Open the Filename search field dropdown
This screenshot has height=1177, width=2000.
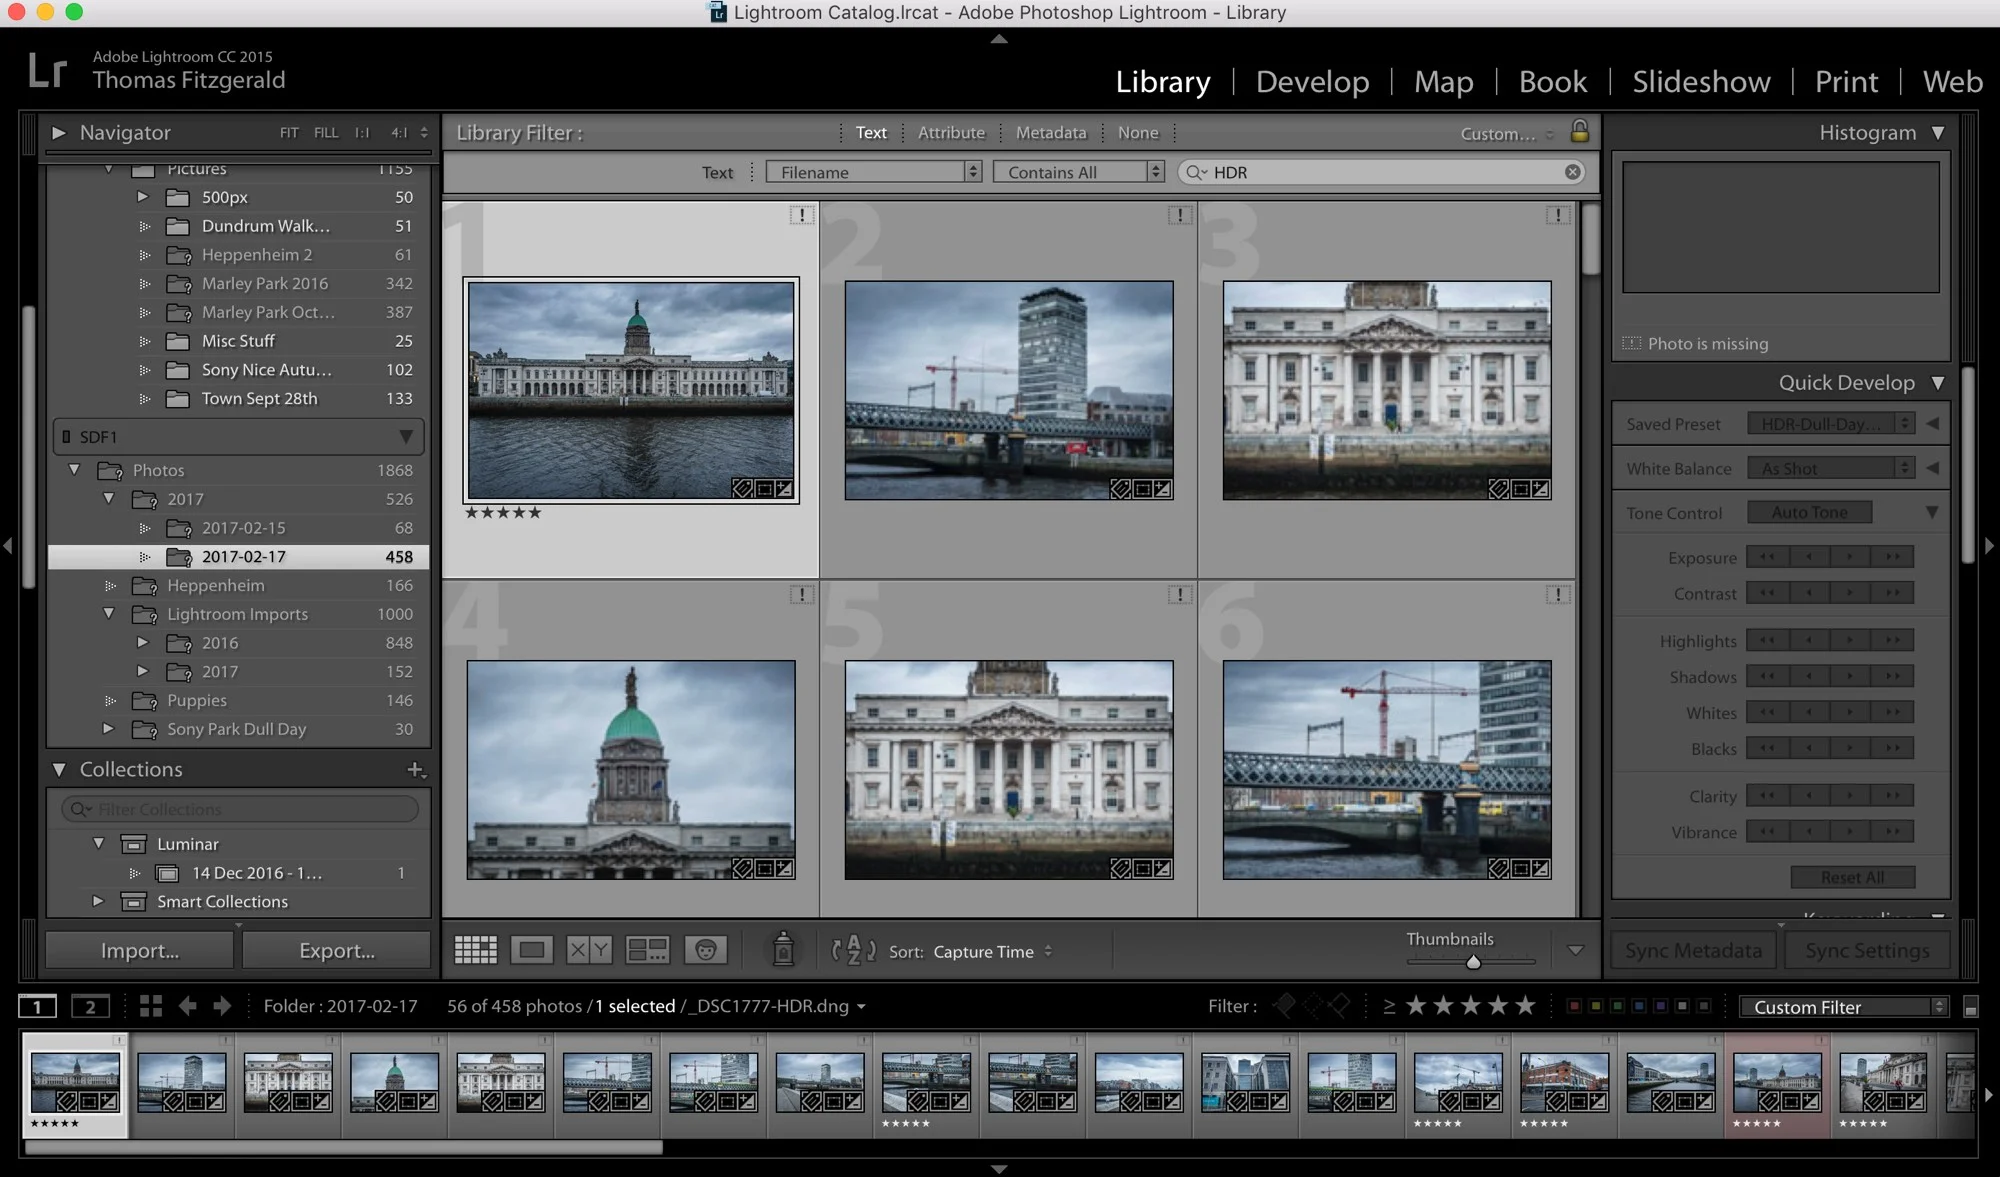873,172
